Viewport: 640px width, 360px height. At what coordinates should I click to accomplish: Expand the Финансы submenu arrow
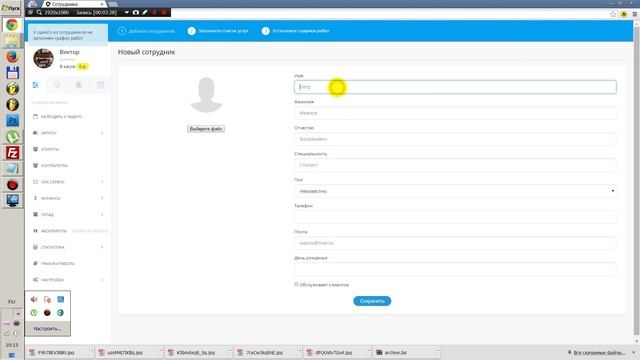[x=102, y=198]
